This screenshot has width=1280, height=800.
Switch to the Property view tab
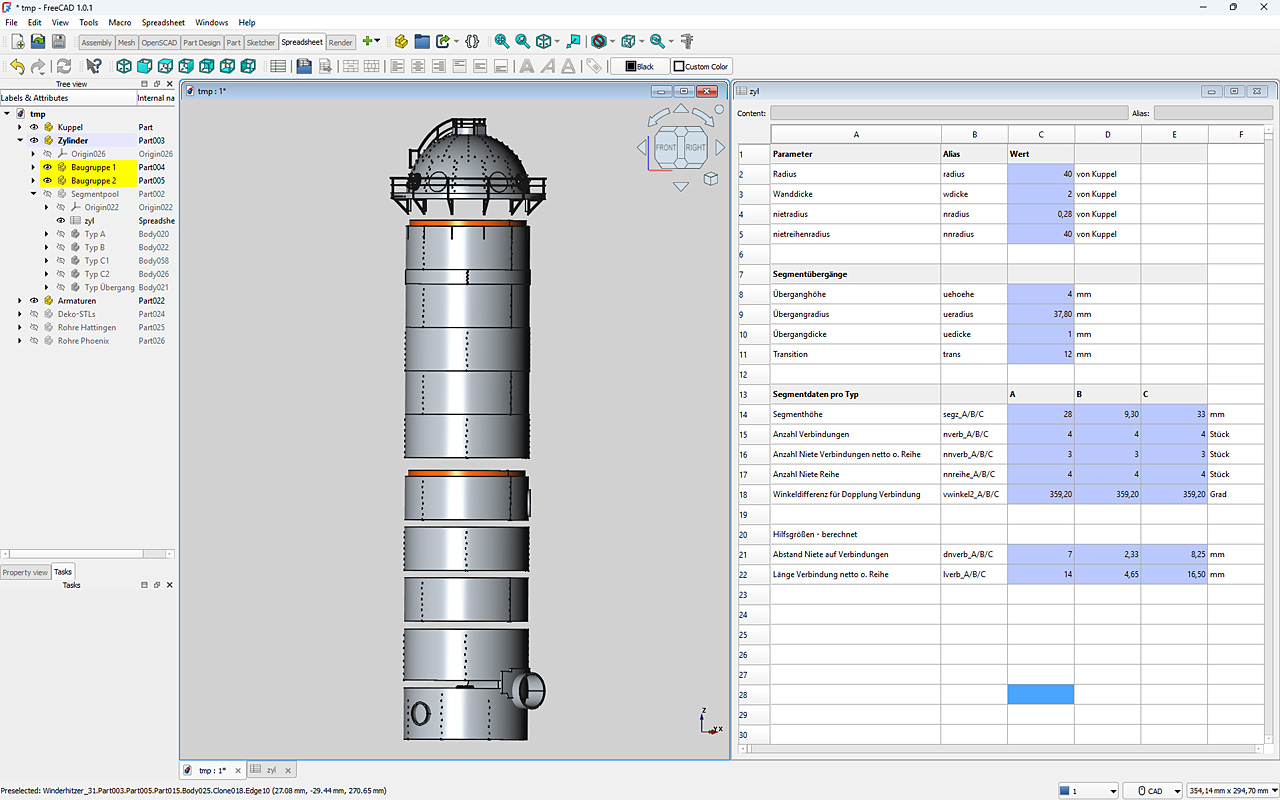click(25, 572)
